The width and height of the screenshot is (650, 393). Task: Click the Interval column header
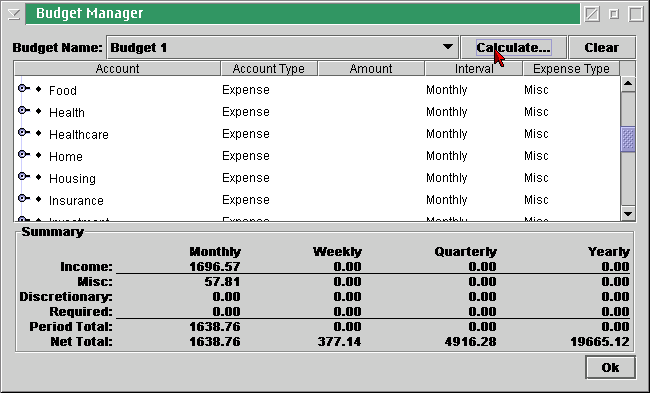click(474, 68)
